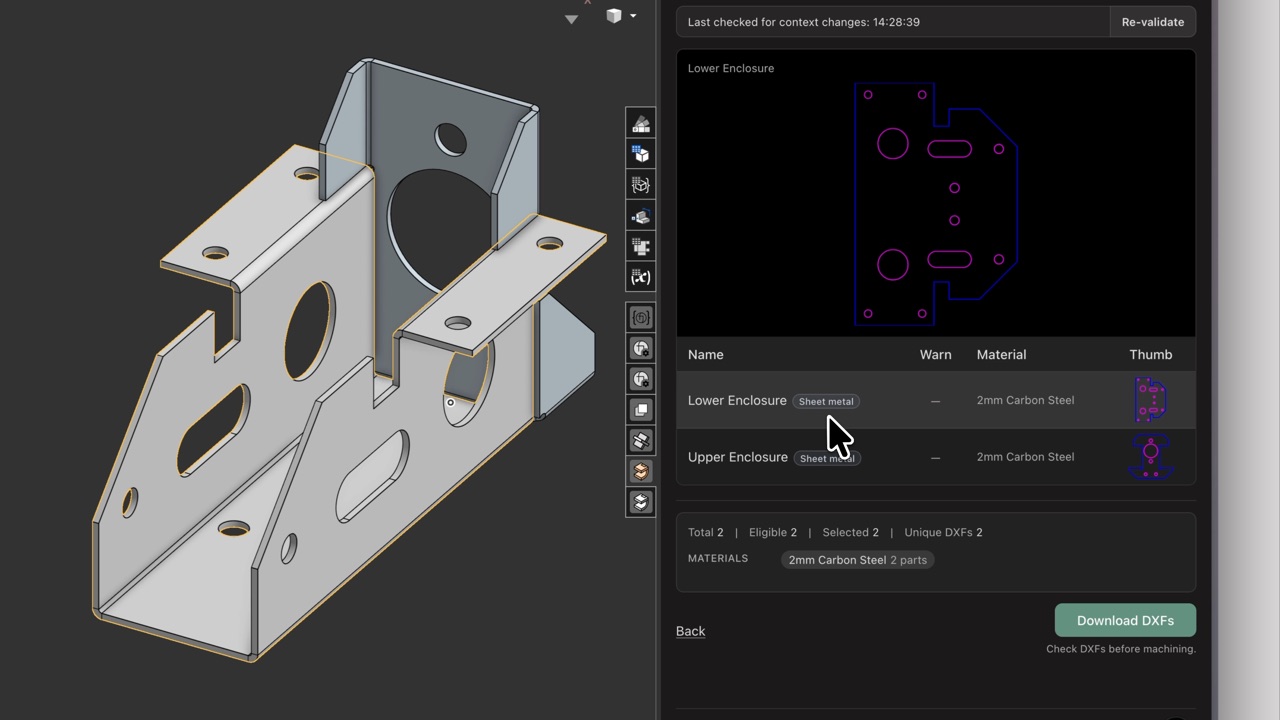Sort by the Material column header

[x=1001, y=354]
